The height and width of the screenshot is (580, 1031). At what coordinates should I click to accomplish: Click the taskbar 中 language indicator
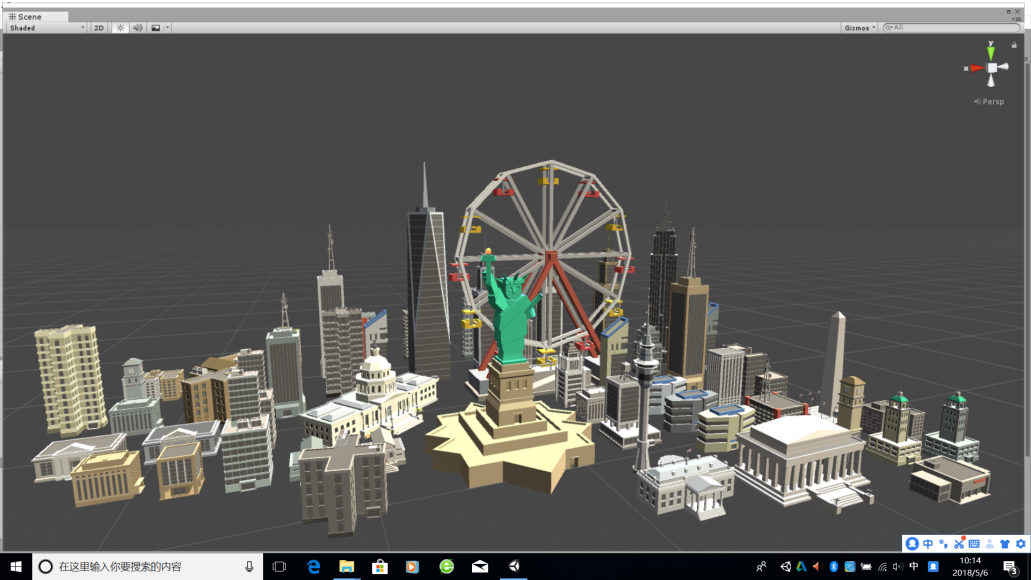[x=914, y=566]
